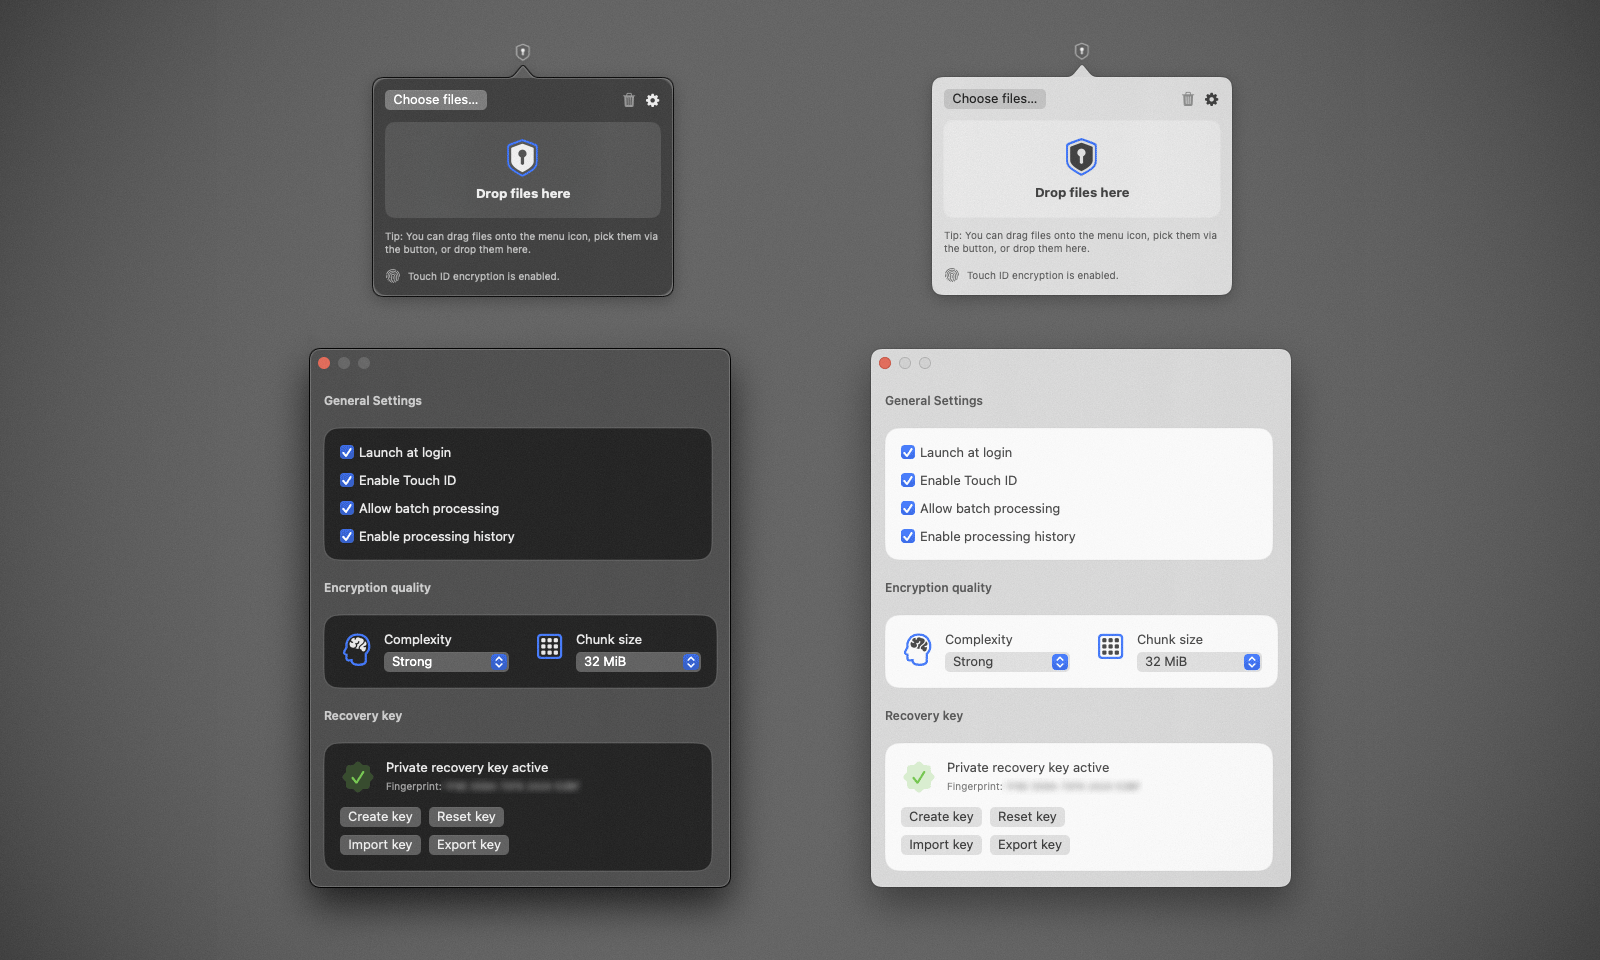Click the shield menu bar icon above light popover

point(1081,51)
